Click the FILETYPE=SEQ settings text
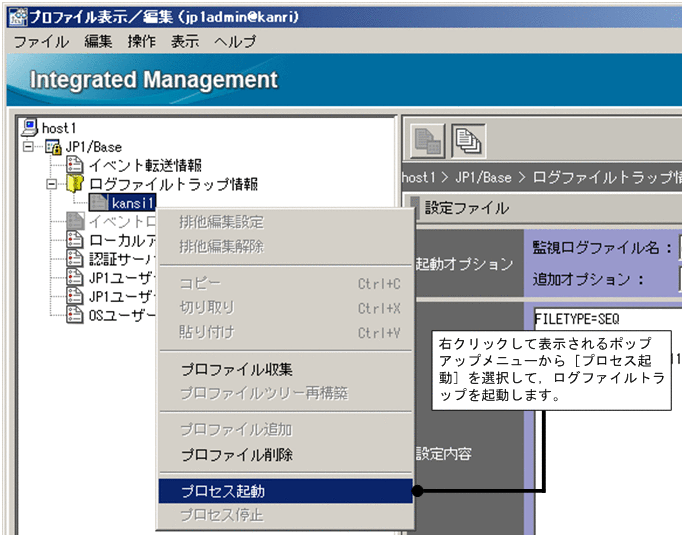The height and width of the screenshot is (539, 685). tap(577, 319)
